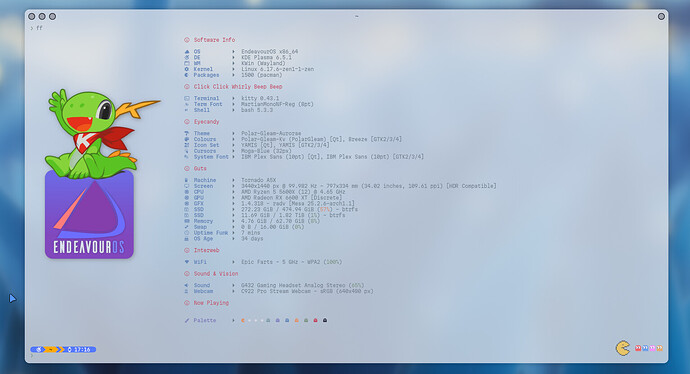
Task: Click the speaker icon beside the Sound label
Action: coord(187,285)
